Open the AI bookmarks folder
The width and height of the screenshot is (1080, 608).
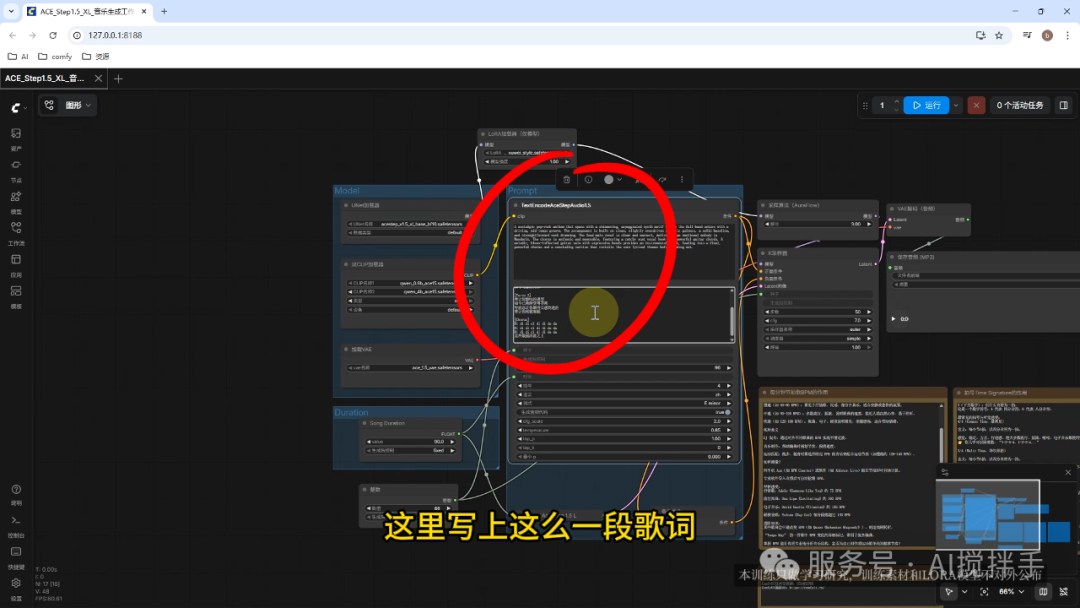pos(18,56)
